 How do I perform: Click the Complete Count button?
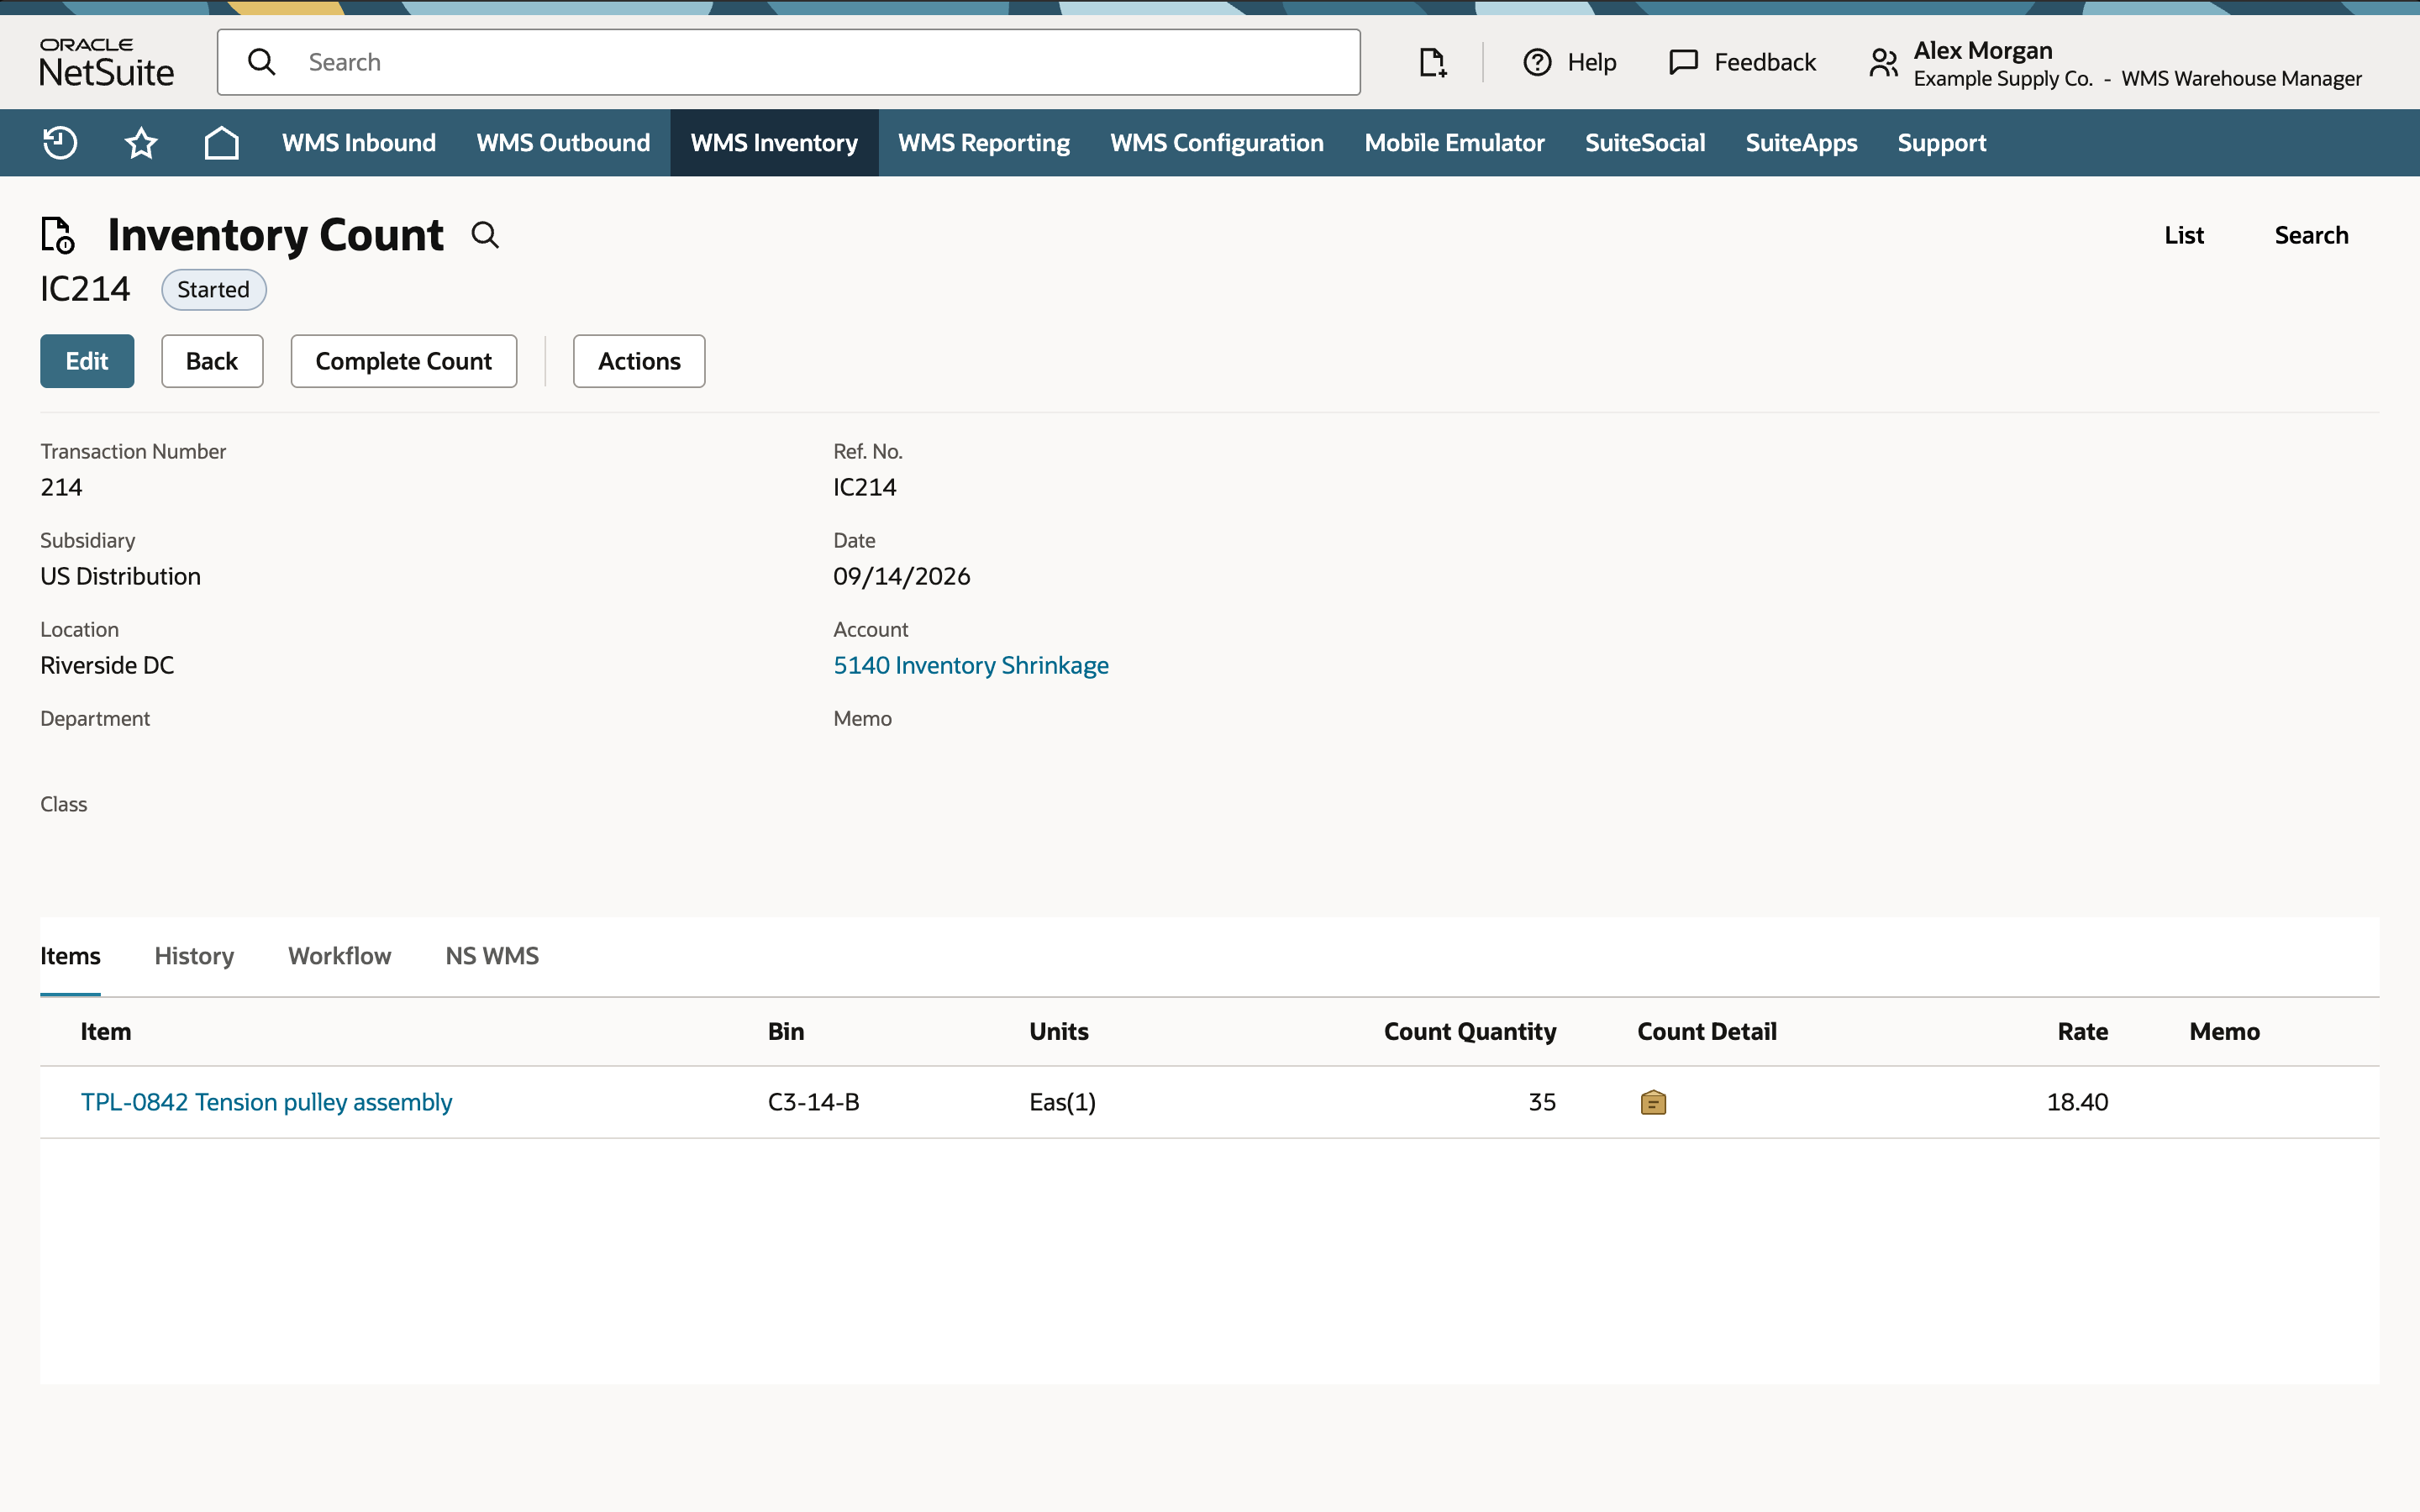[404, 361]
